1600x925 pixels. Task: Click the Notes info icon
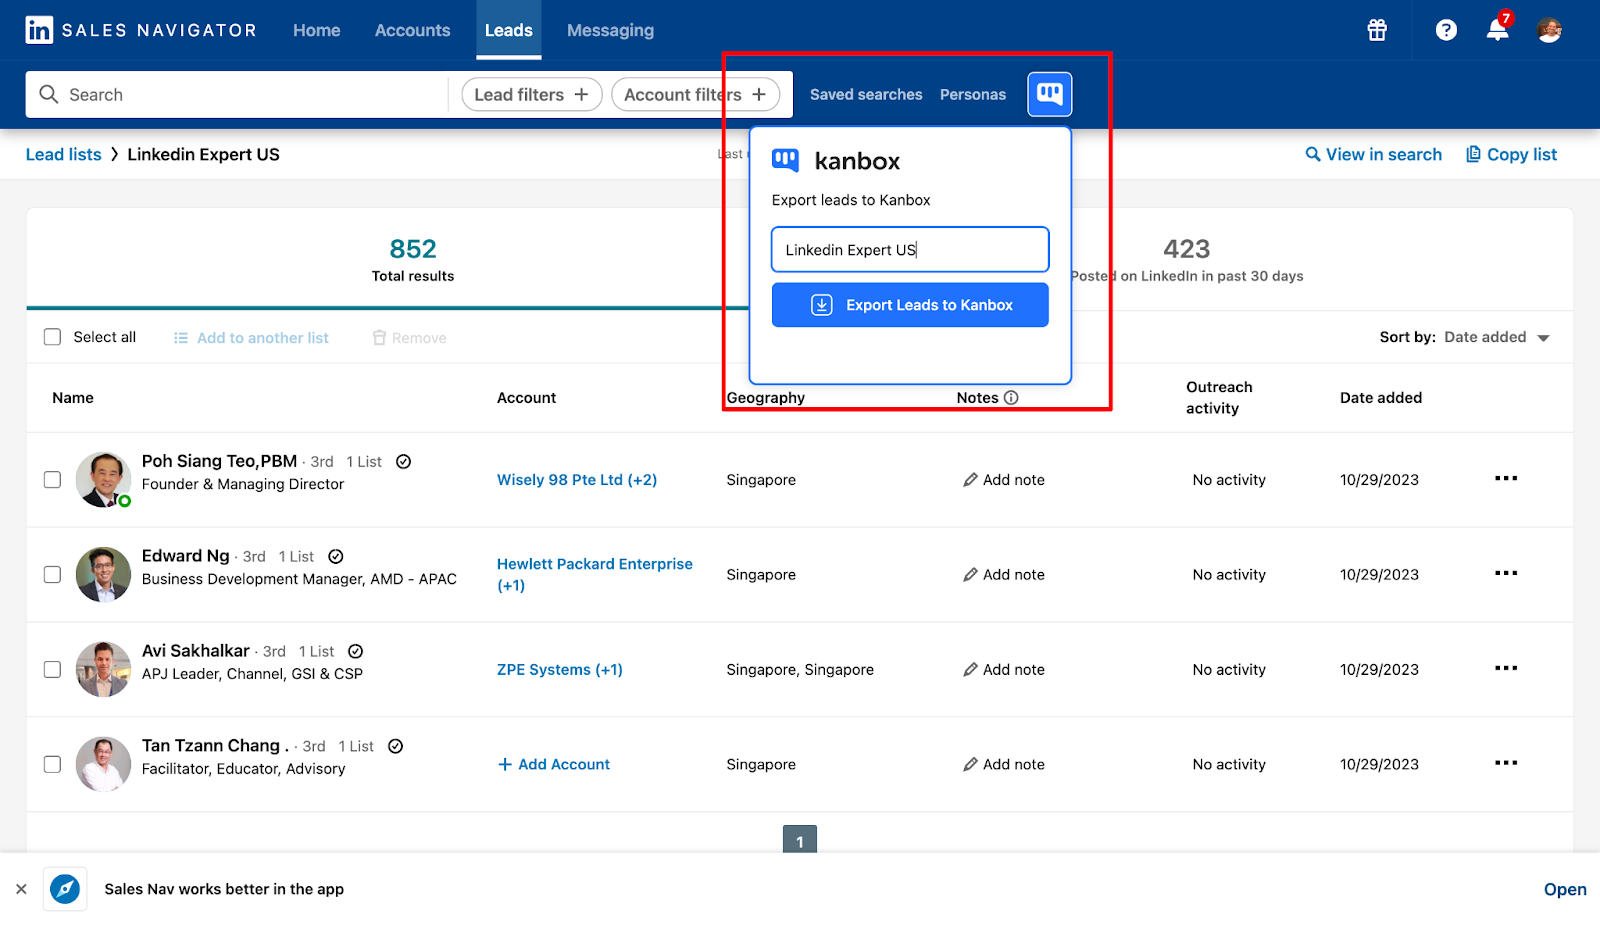[1011, 397]
